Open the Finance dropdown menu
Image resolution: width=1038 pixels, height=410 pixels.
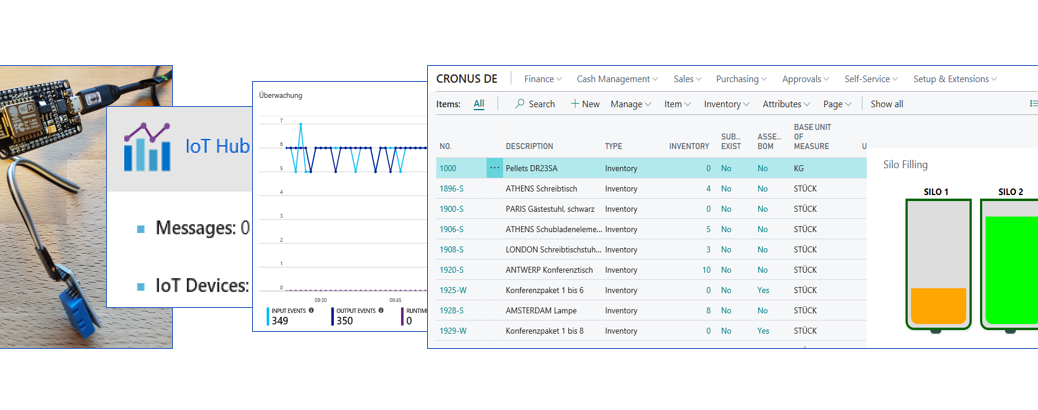click(x=543, y=79)
